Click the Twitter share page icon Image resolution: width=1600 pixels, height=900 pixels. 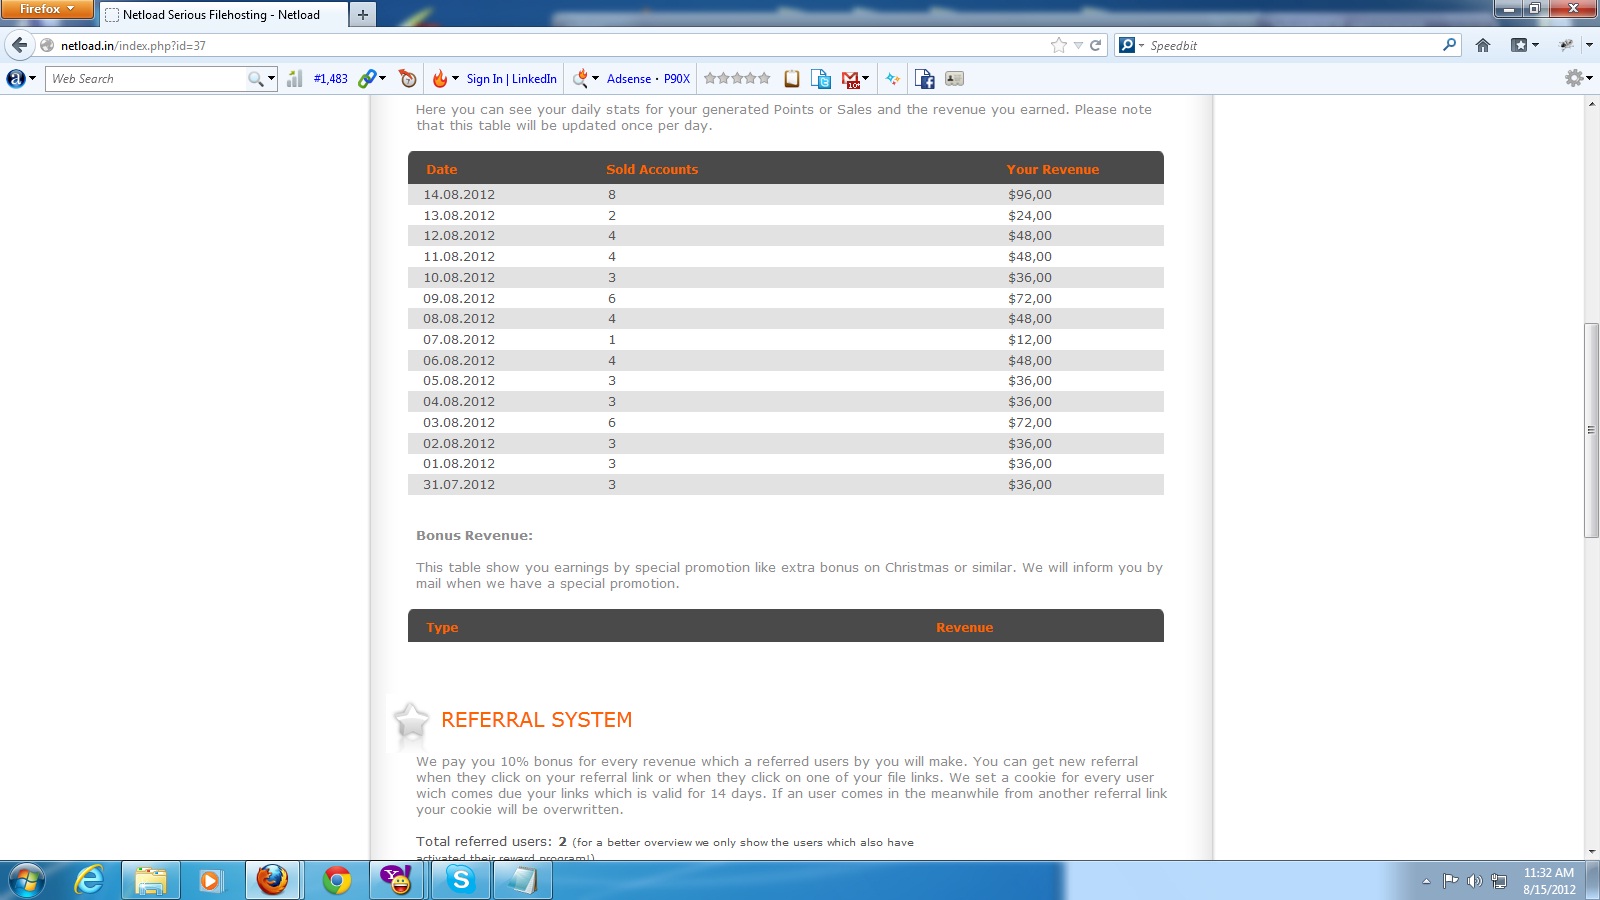(x=821, y=79)
